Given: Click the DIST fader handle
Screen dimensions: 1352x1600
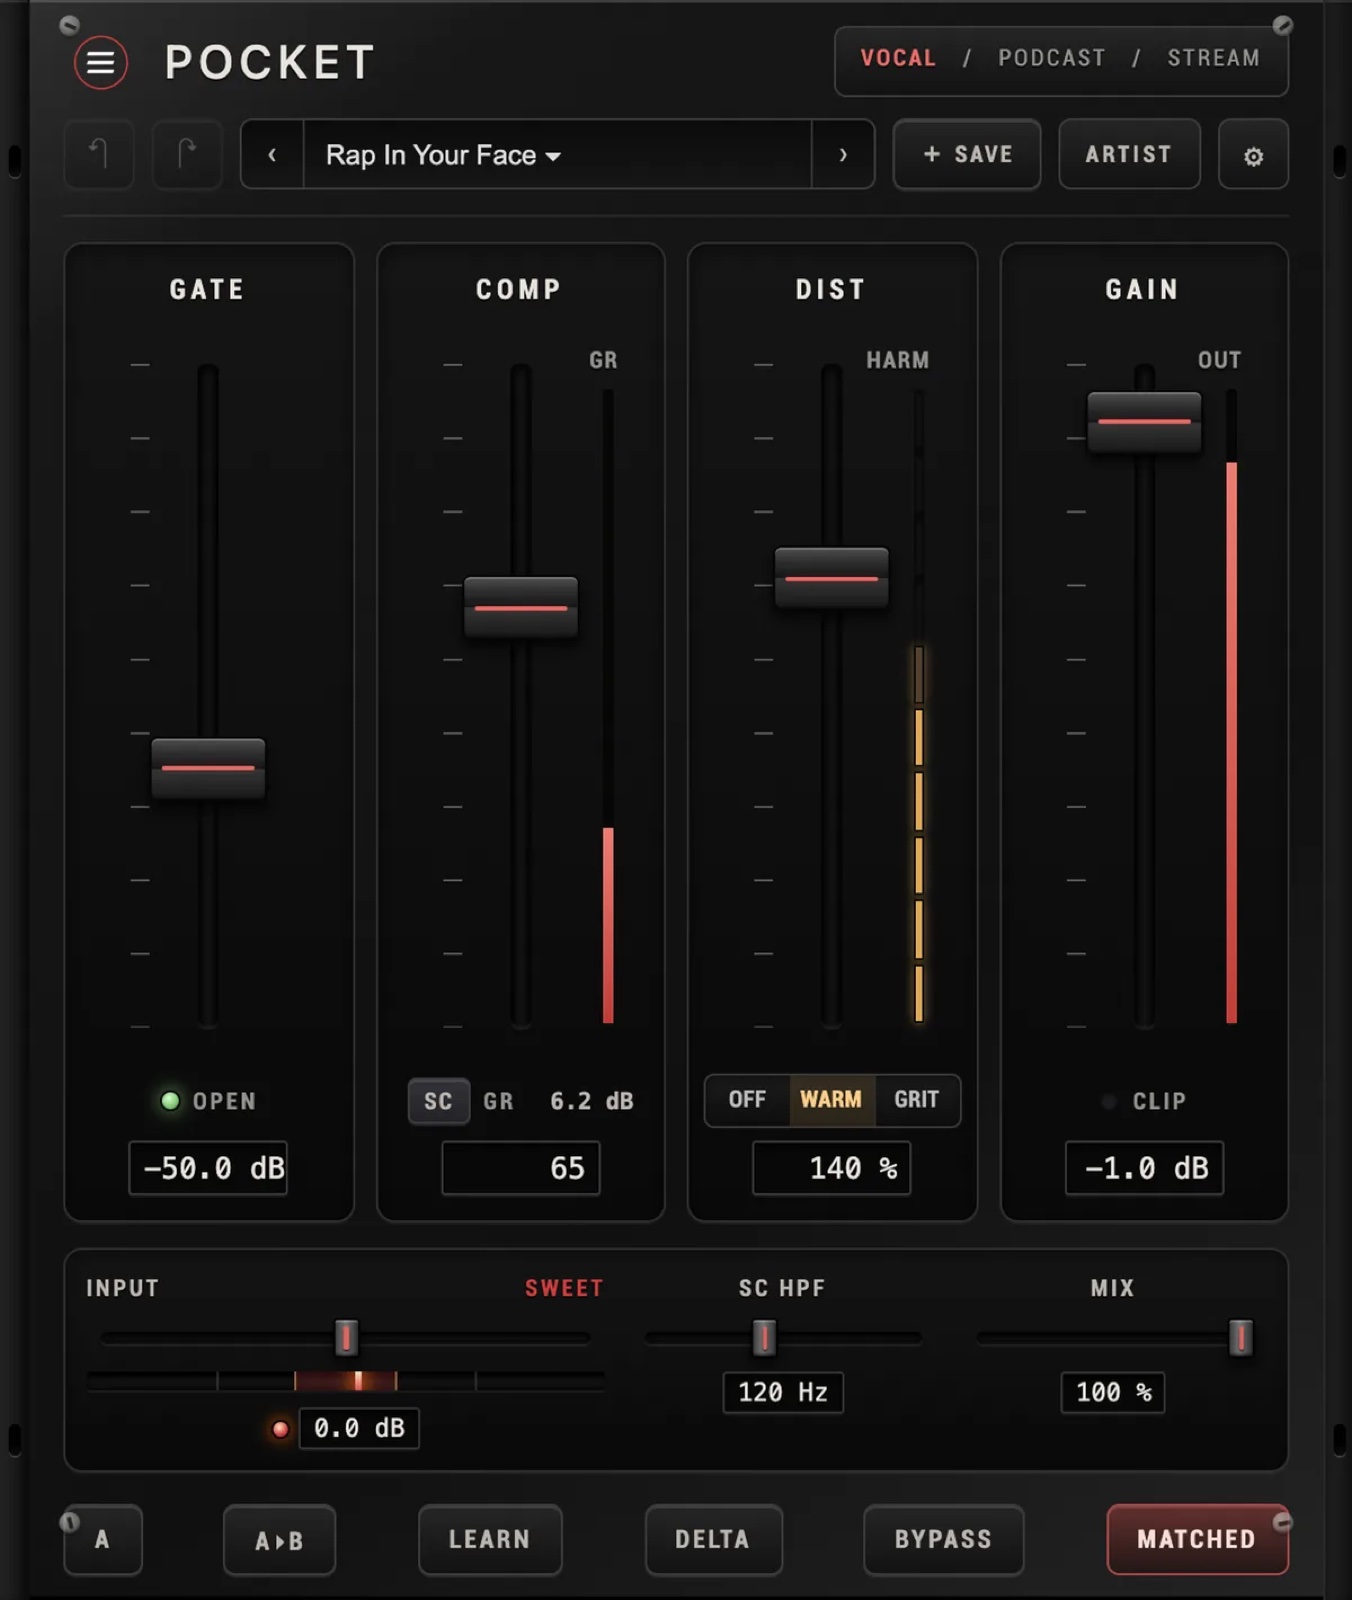Looking at the screenshot, I should (832, 578).
